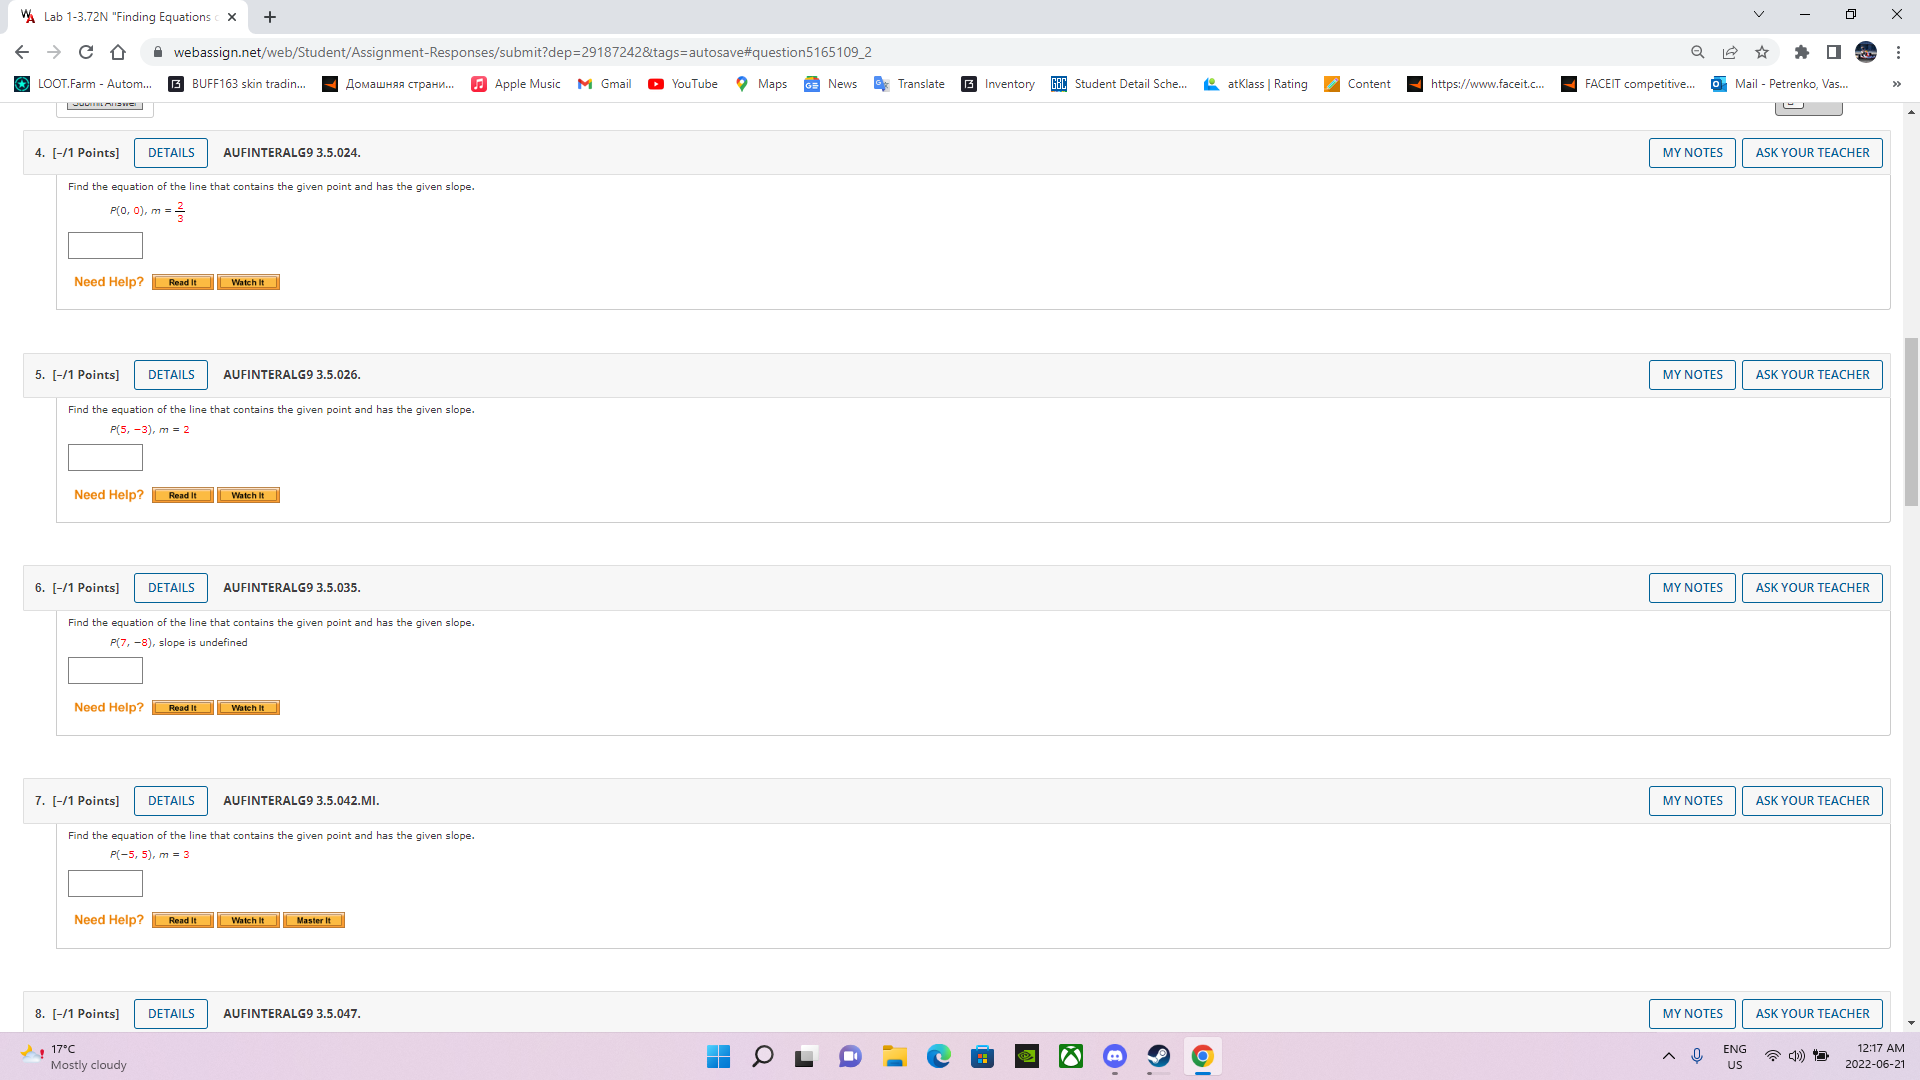Screen dimensions: 1920x1080
Task: Click the browser Home icon
Action: (x=118, y=52)
